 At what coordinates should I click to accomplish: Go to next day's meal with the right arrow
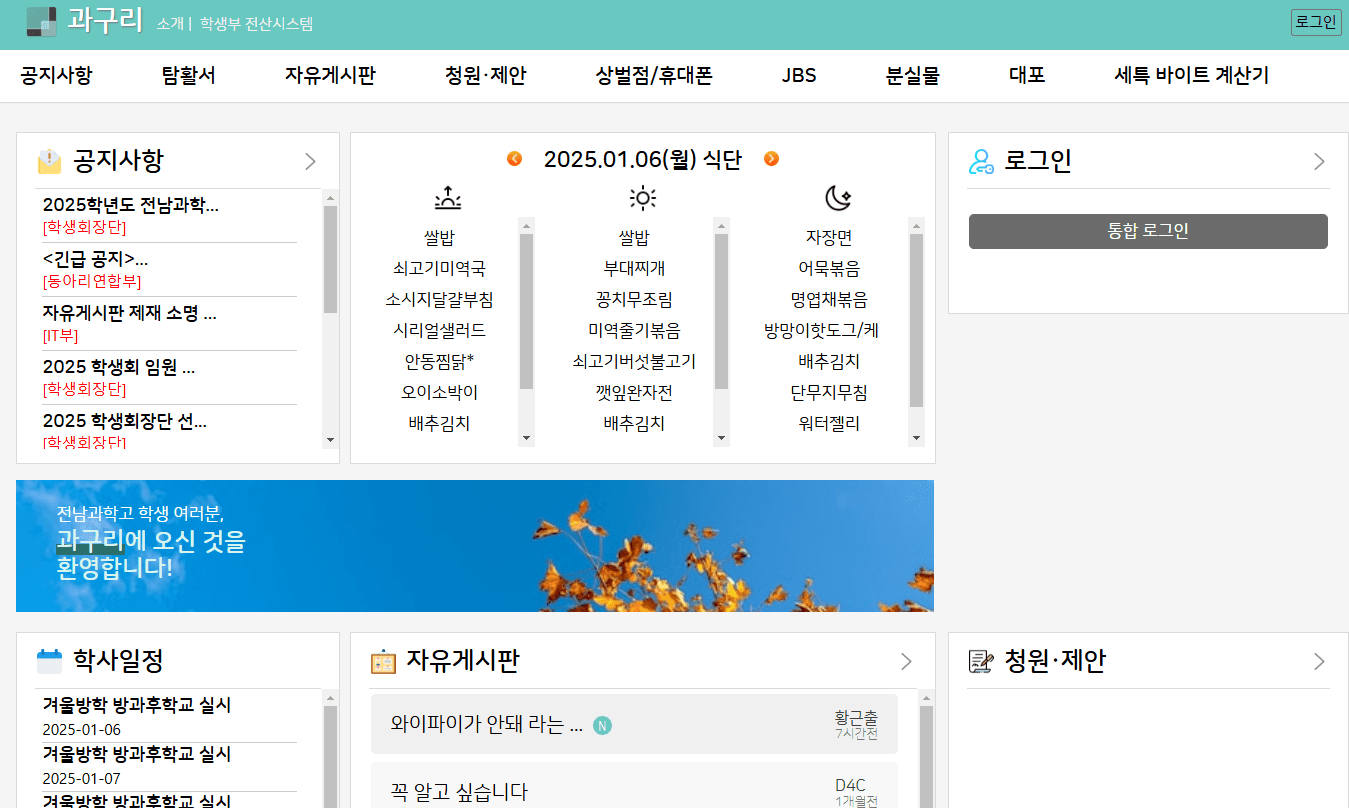point(770,158)
